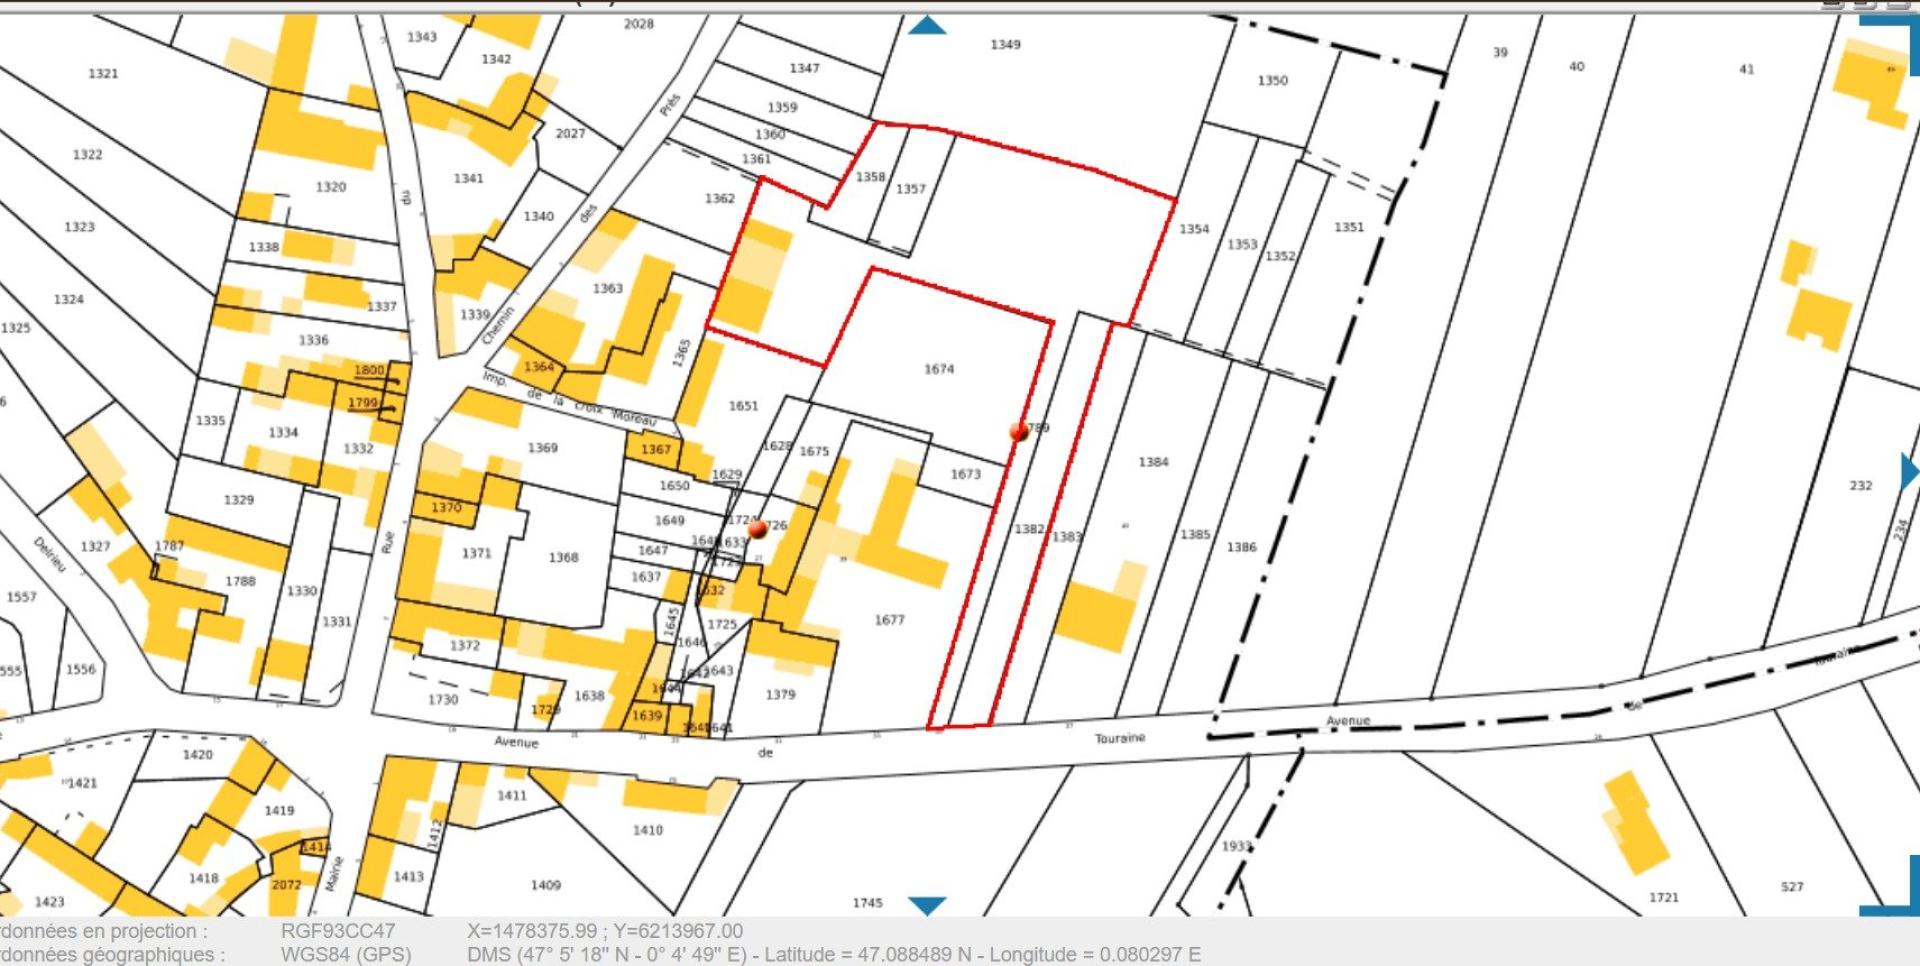Click the red marker beside parcel 1673
The height and width of the screenshot is (966, 1920).
tap(1019, 431)
